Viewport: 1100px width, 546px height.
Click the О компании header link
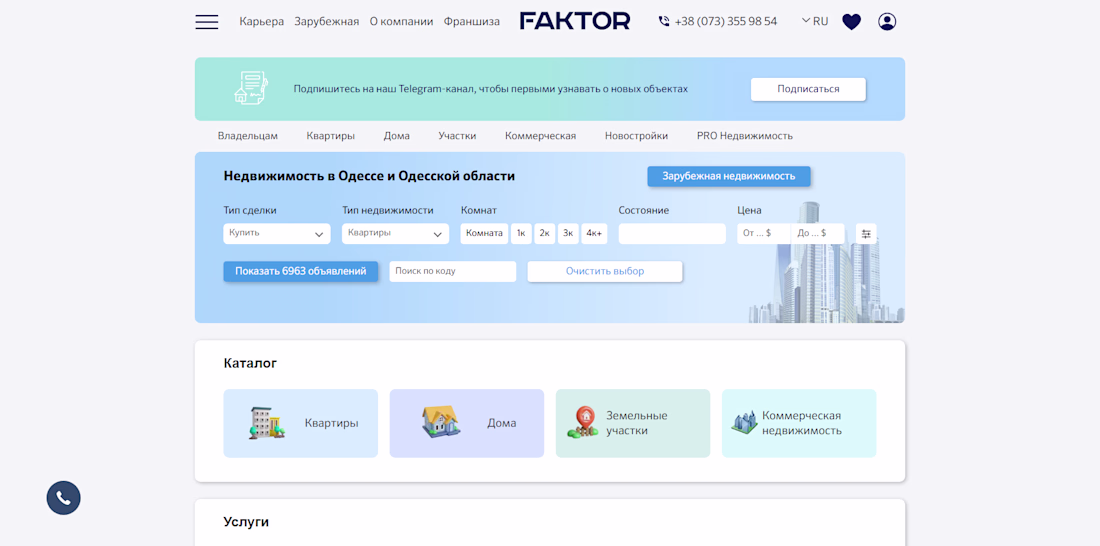click(x=401, y=22)
